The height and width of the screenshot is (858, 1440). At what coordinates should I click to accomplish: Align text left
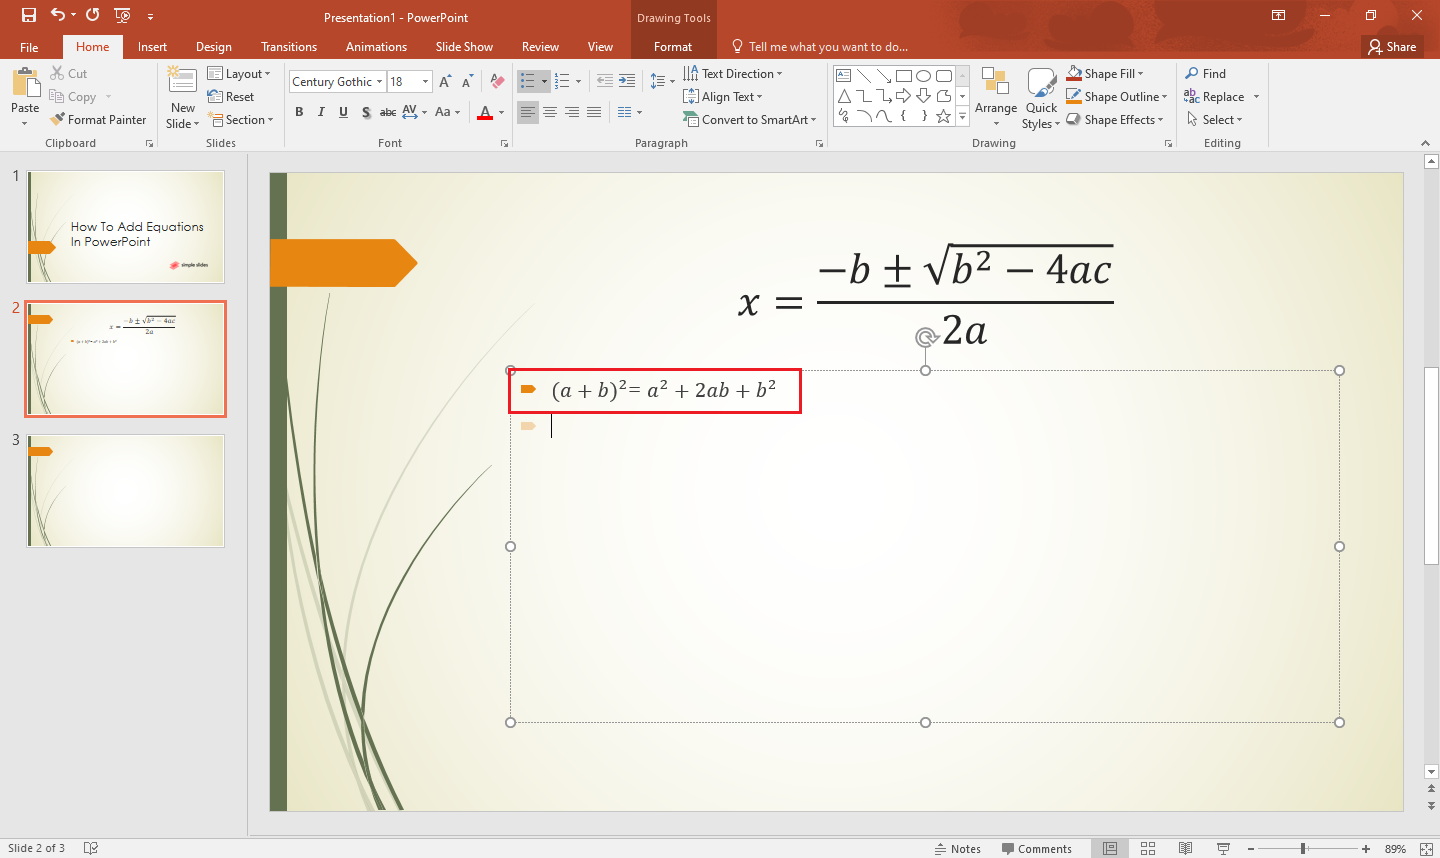tap(528, 112)
